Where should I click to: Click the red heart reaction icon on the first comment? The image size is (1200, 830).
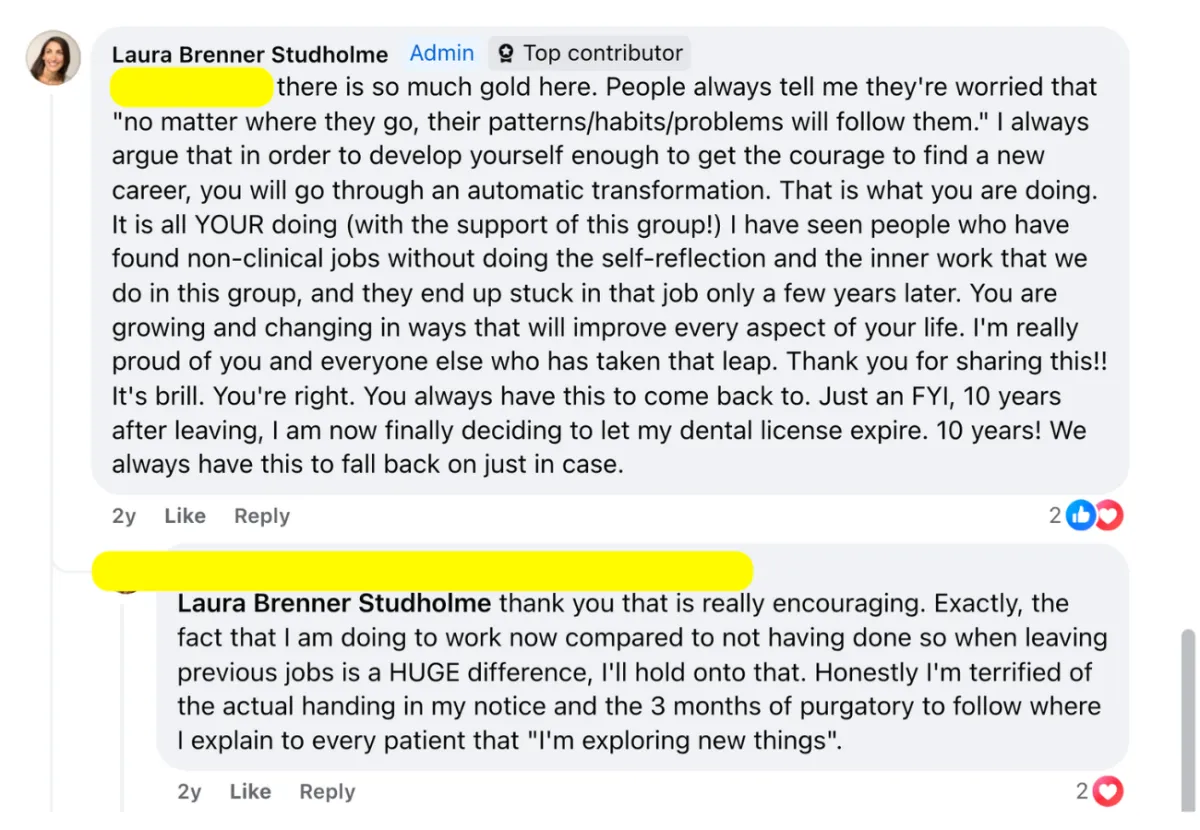point(1108,515)
